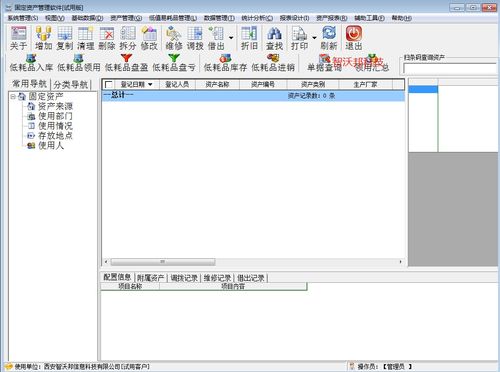Toggle the select-all checkbox in grid header

(108, 85)
